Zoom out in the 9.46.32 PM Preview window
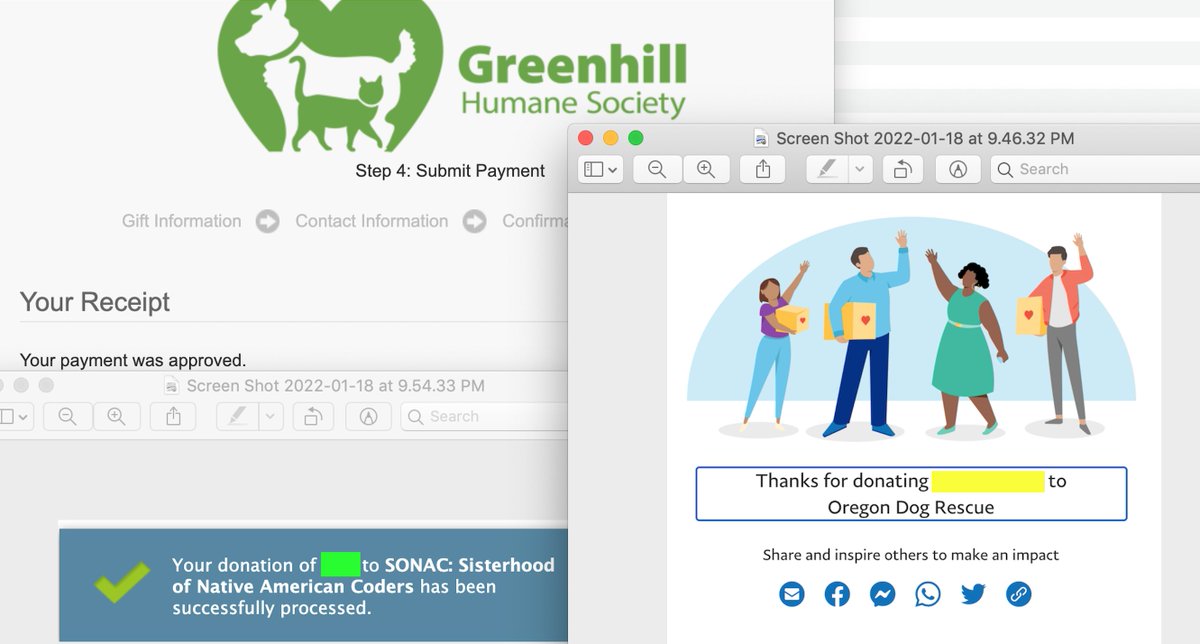 point(657,169)
